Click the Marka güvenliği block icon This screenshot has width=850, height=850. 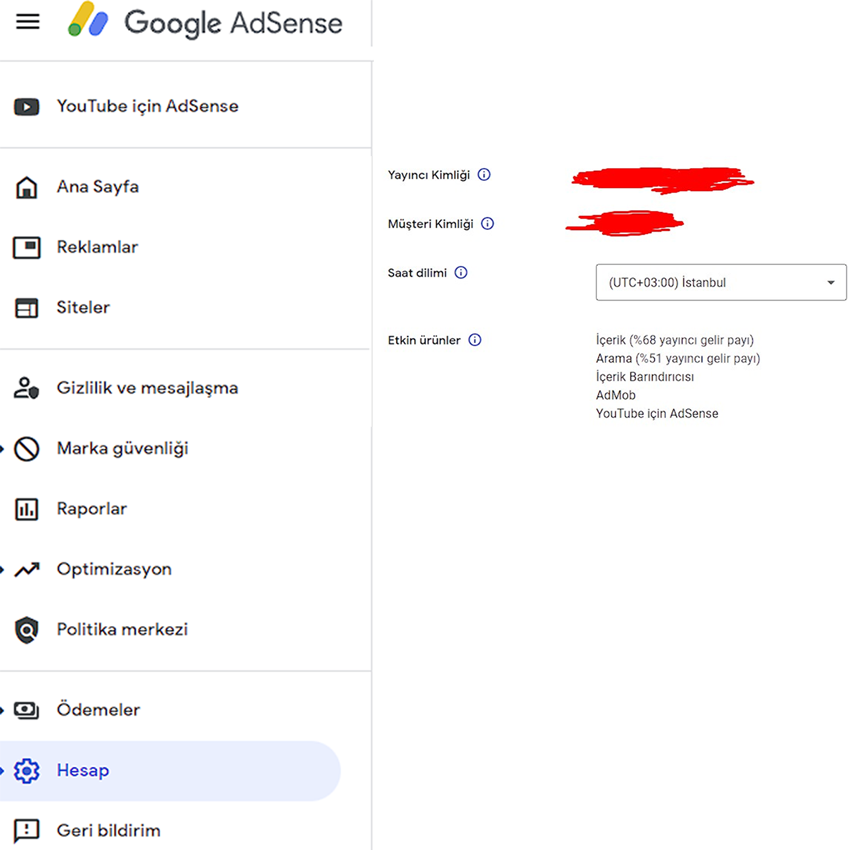click(x=27, y=449)
